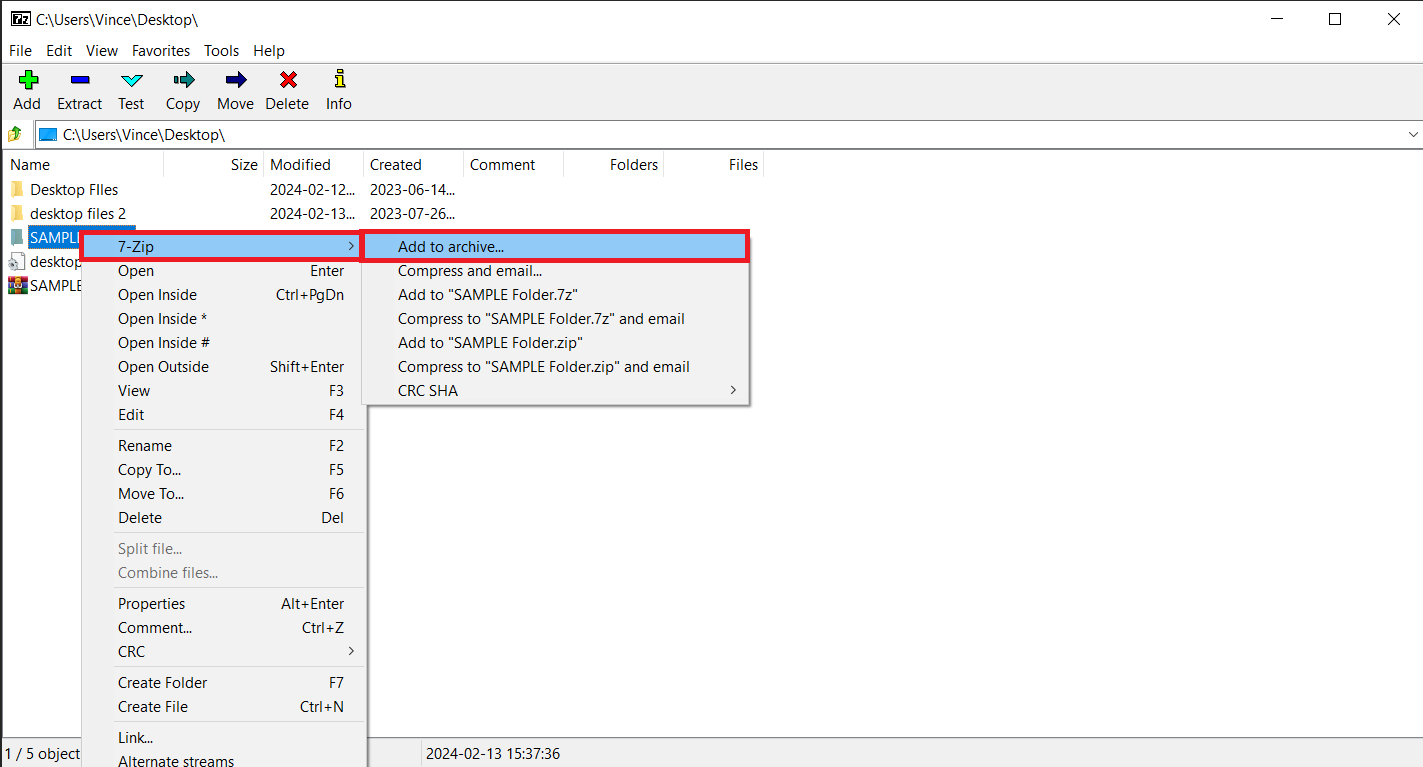Choose Add to archive... option
The image size is (1423, 767).
pos(555,246)
